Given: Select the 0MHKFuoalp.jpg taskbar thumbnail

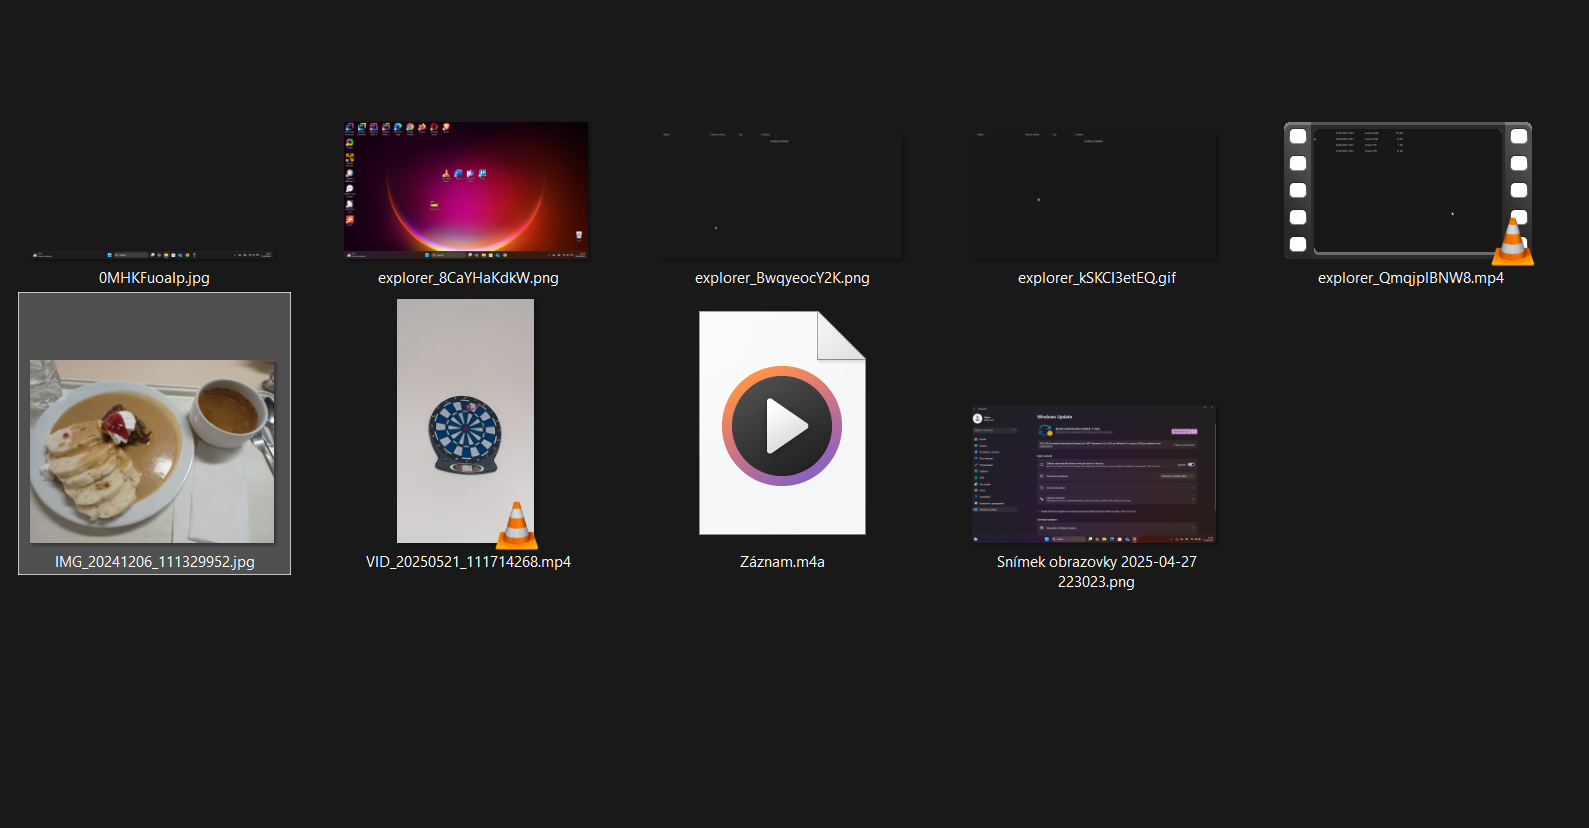Looking at the screenshot, I should pos(153,255).
